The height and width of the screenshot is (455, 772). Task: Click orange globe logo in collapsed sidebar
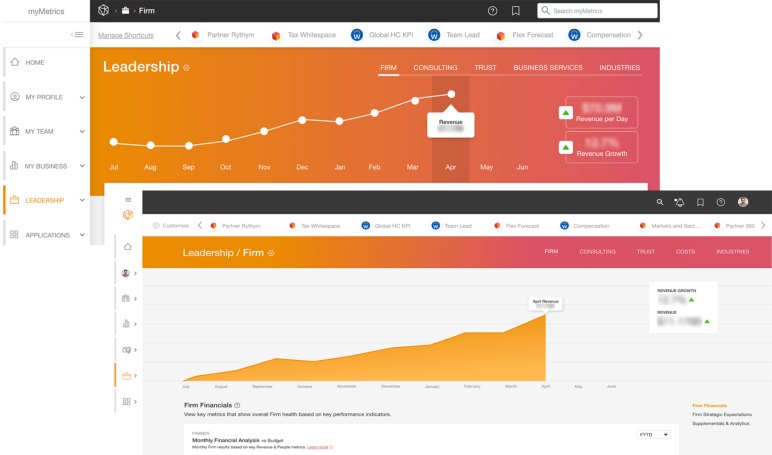(128, 215)
